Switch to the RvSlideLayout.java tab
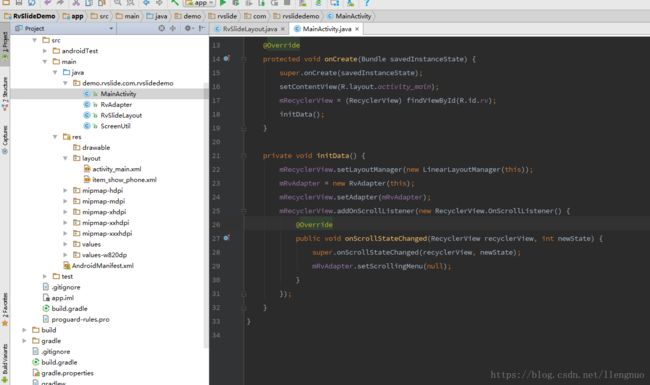The width and height of the screenshot is (650, 385). click(250, 29)
